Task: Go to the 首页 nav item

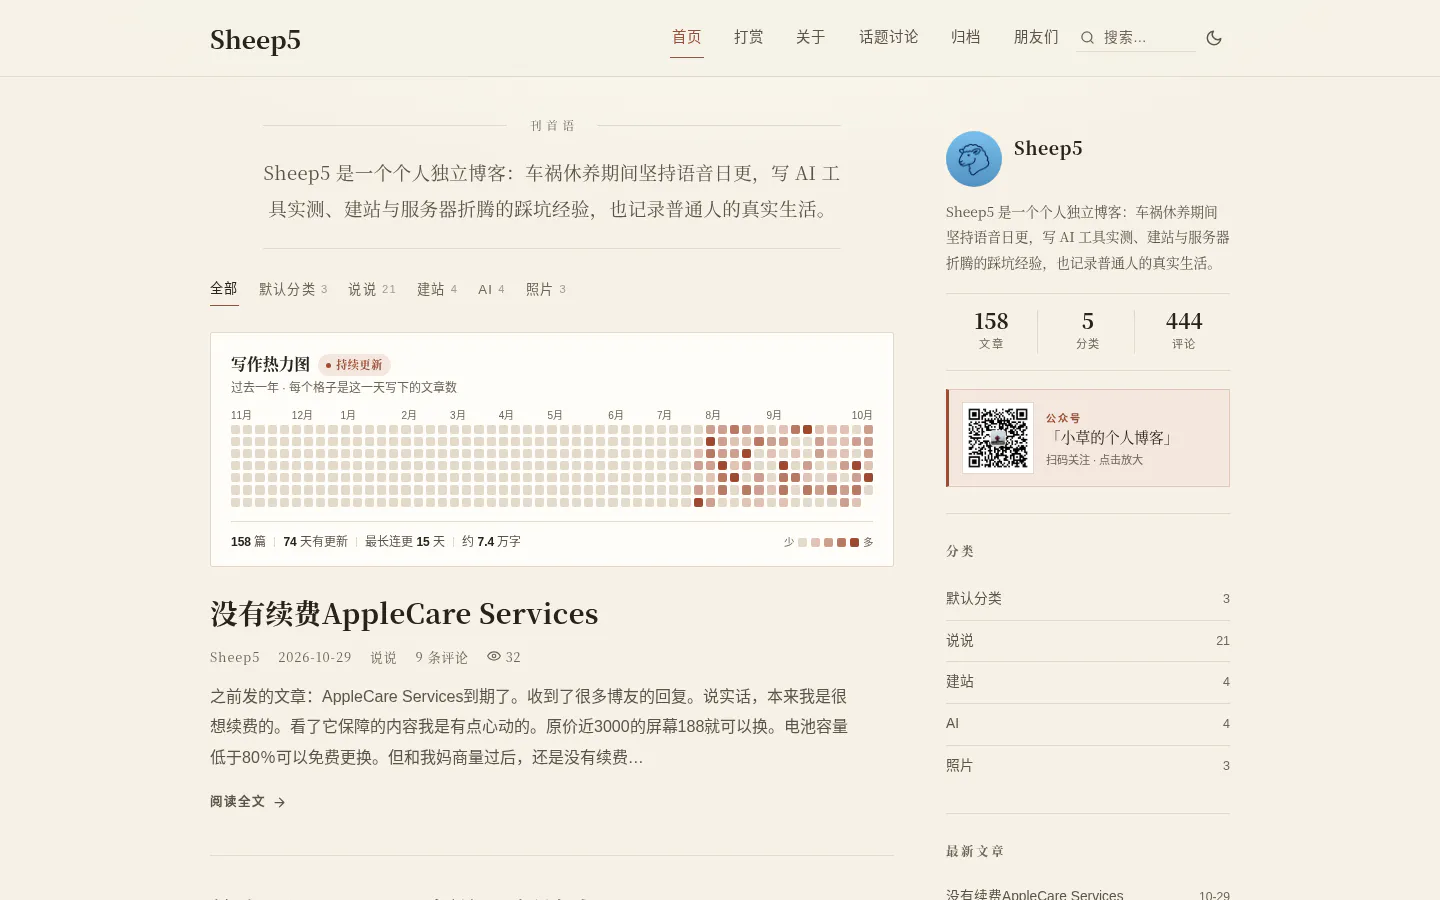Action: tap(687, 37)
